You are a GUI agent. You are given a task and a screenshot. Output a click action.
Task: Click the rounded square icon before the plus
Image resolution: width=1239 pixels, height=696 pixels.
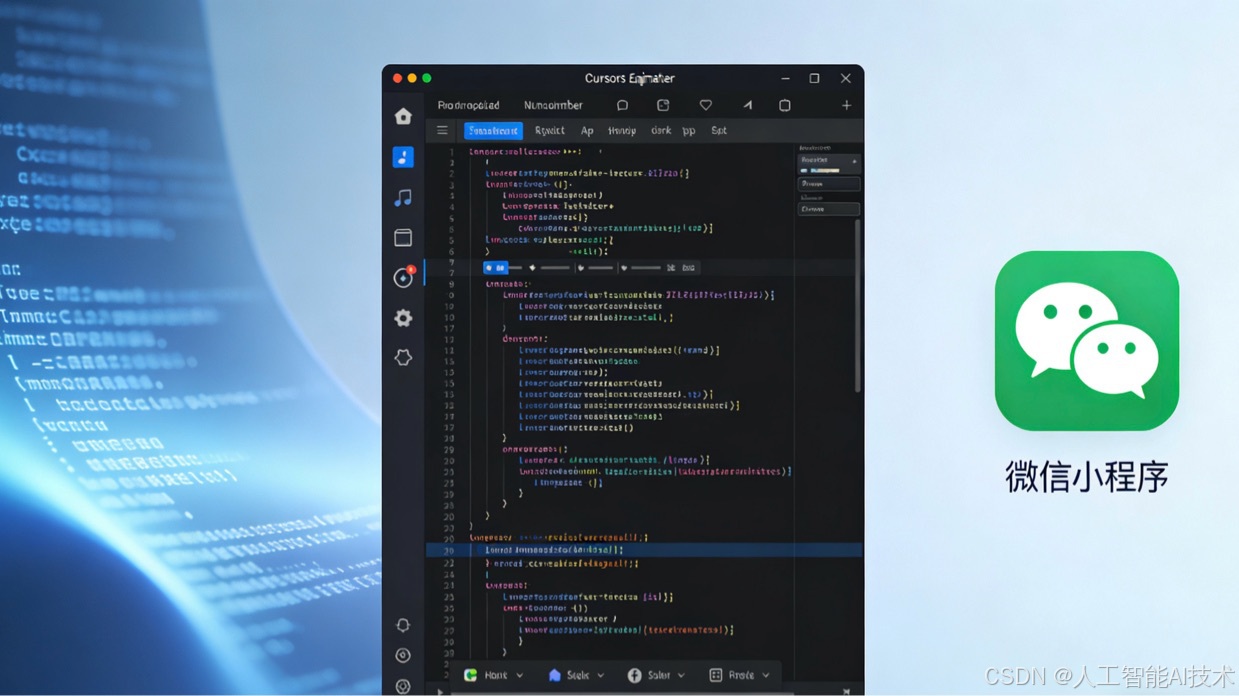[785, 105]
